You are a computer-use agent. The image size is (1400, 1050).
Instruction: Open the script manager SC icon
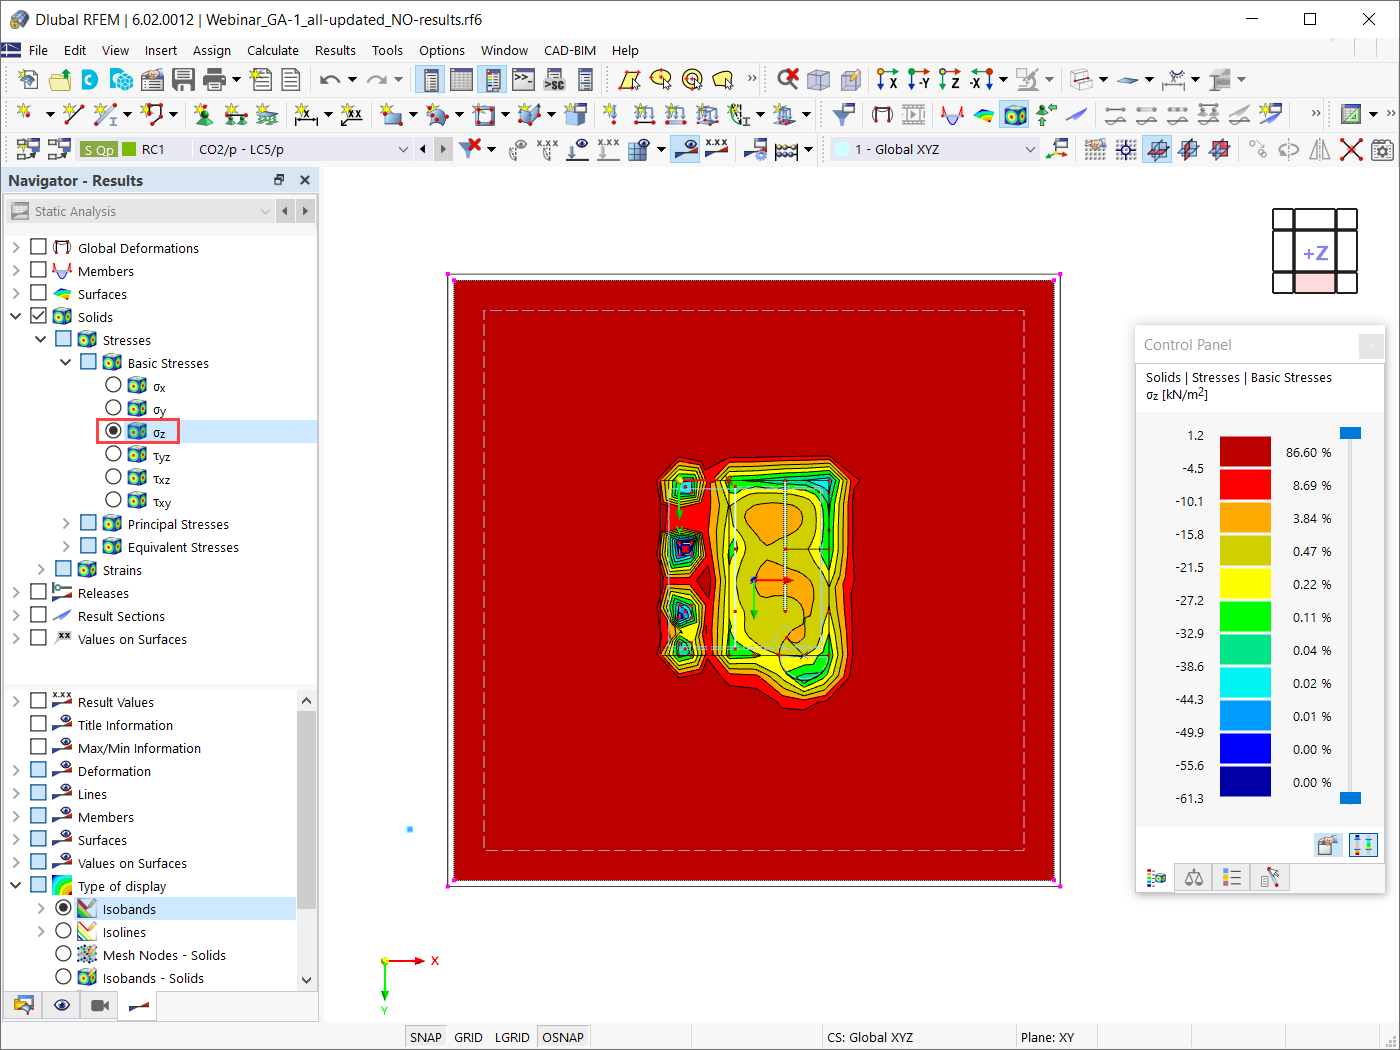tap(554, 79)
